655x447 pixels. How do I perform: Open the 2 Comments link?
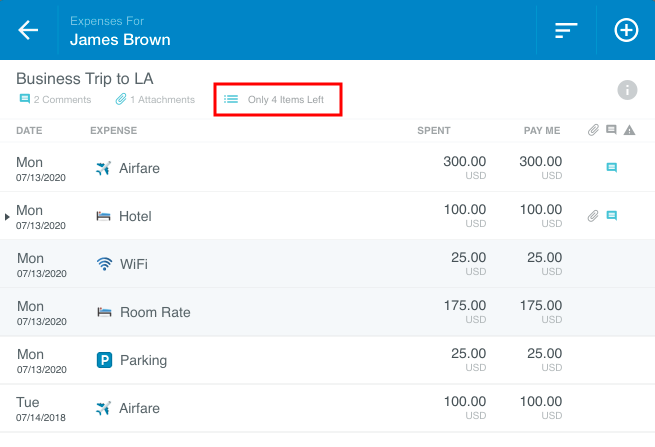[55, 100]
